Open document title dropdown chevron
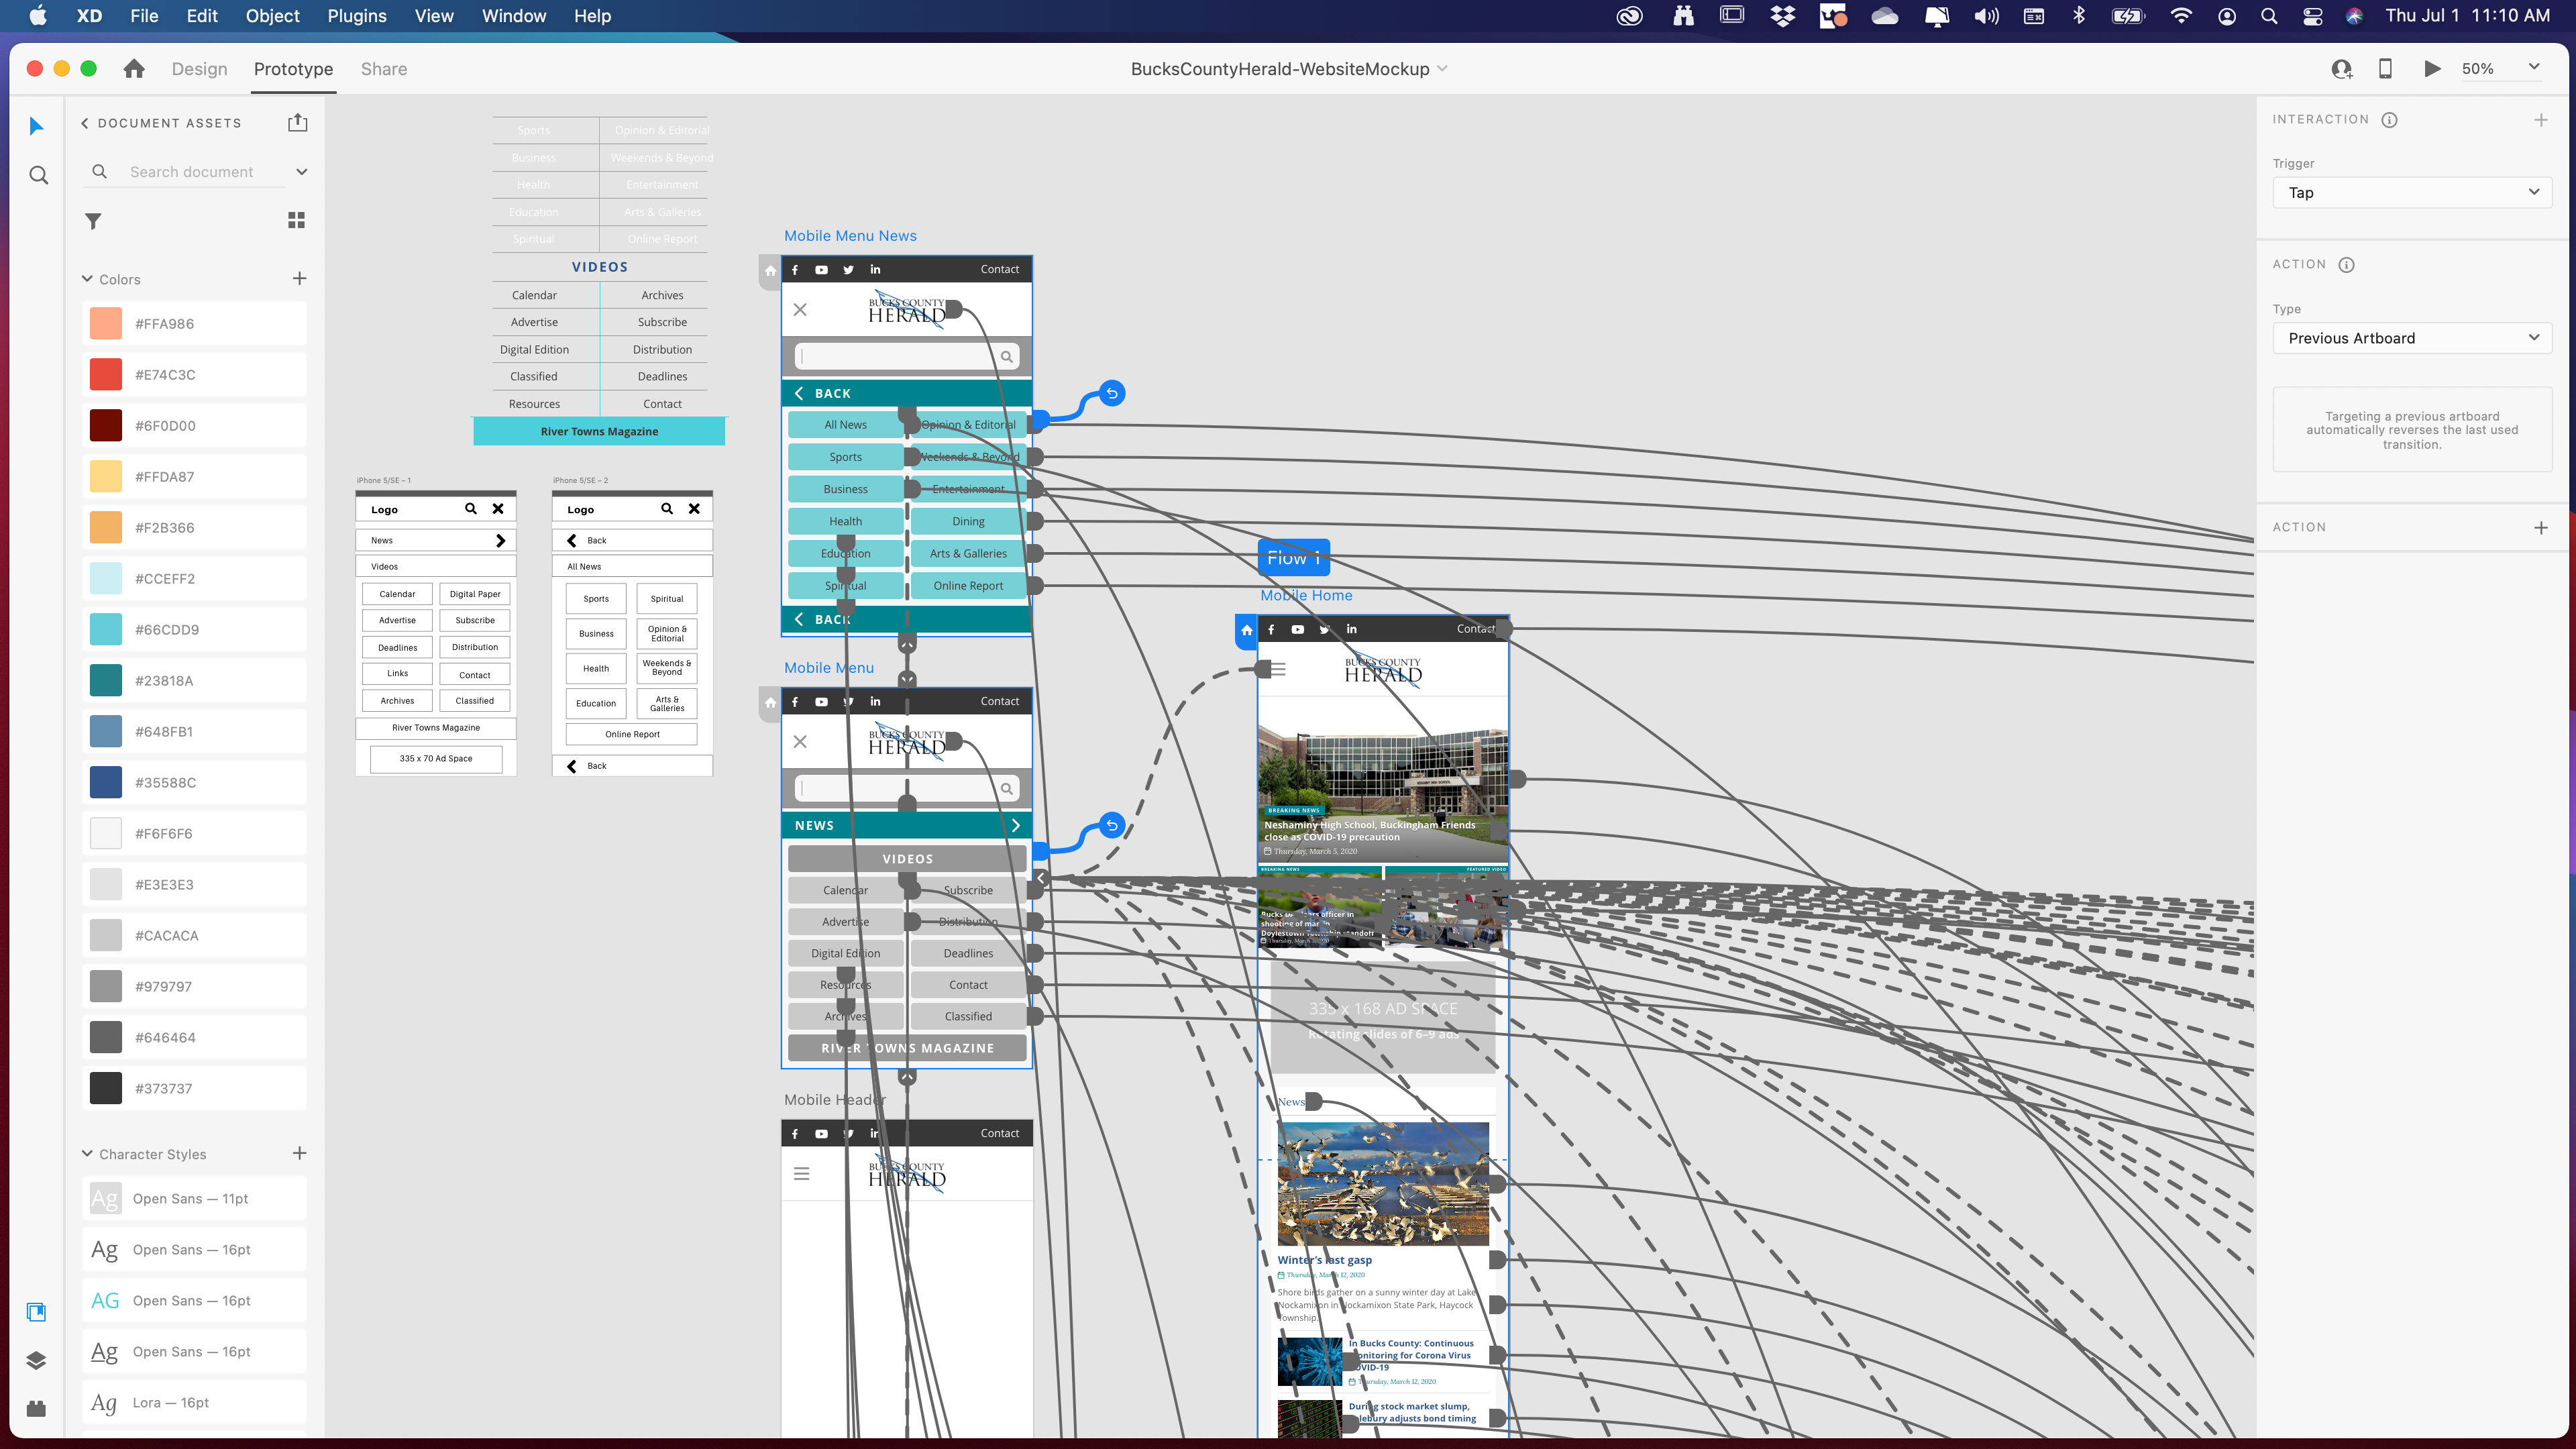The width and height of the screenshot is (2576, 1449). click(x=1442, y=68)
